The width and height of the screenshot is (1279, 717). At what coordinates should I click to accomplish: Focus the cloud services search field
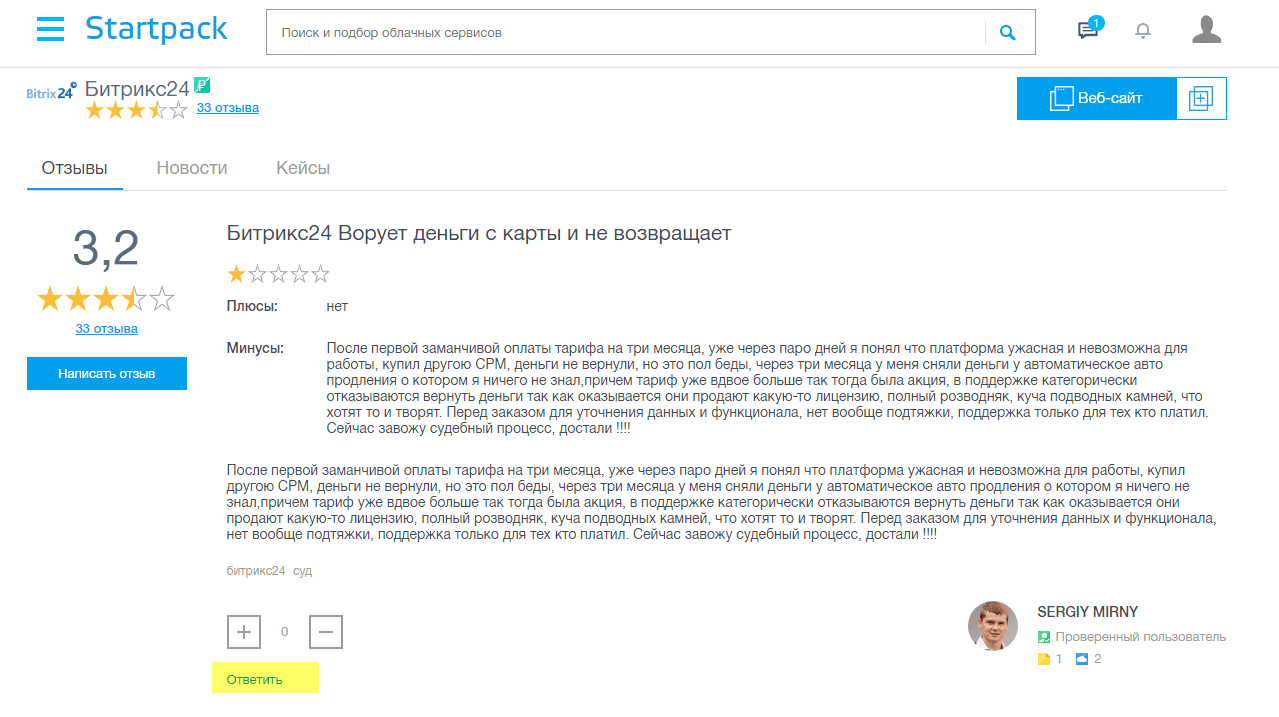[626, 33]
